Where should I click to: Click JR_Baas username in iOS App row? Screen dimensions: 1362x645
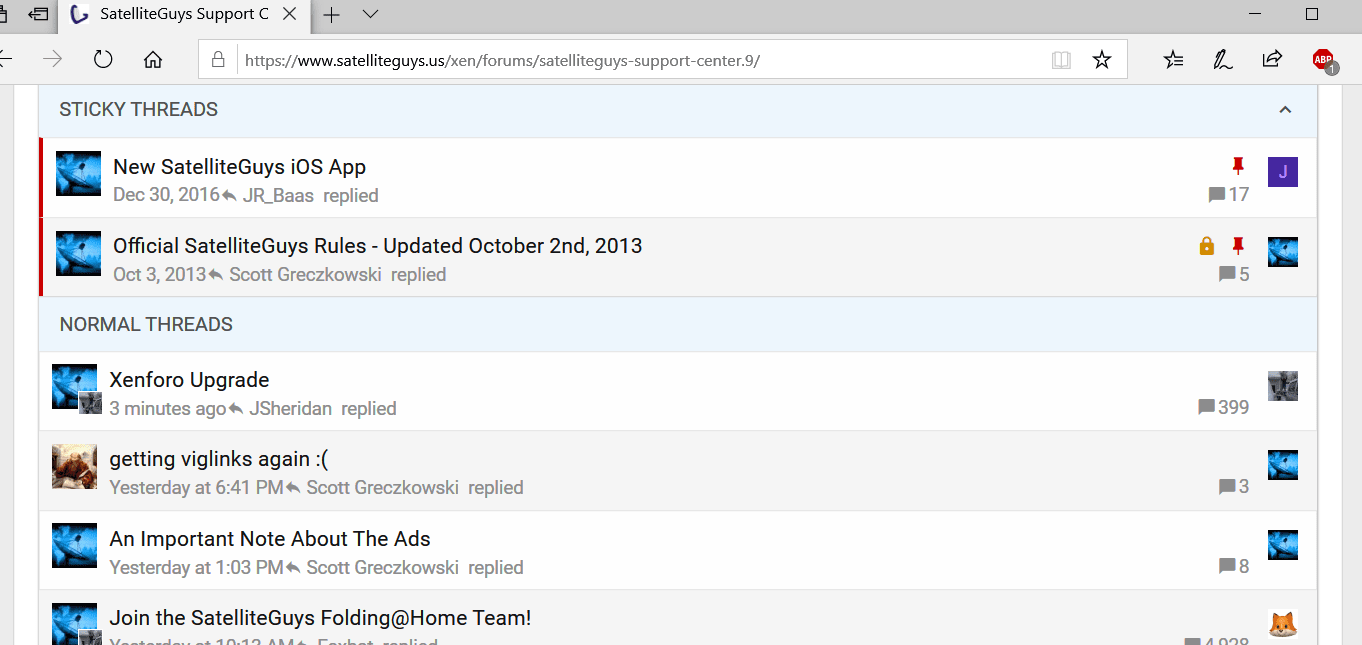click(278, 195)
